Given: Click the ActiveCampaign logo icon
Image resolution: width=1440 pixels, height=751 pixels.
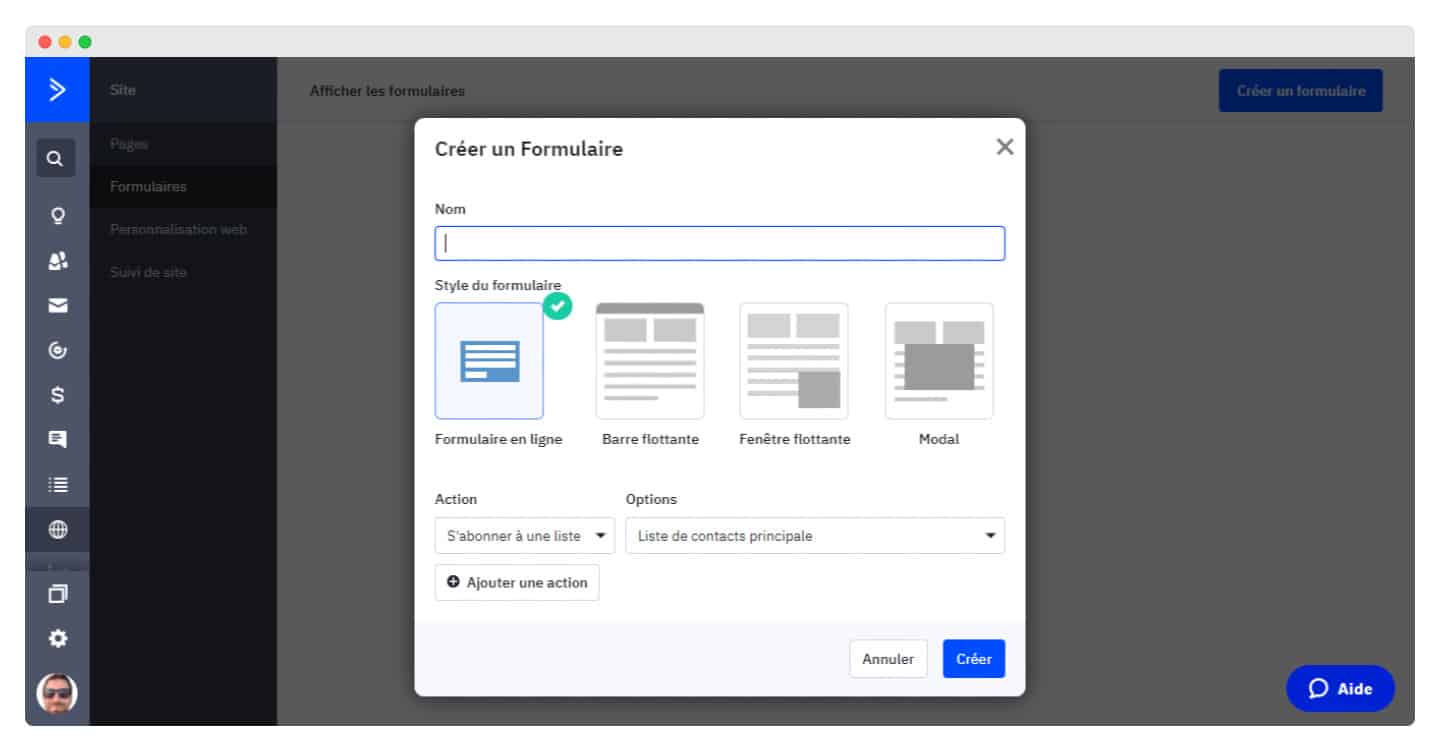Looking at the screenshot, I should (57, 90).
